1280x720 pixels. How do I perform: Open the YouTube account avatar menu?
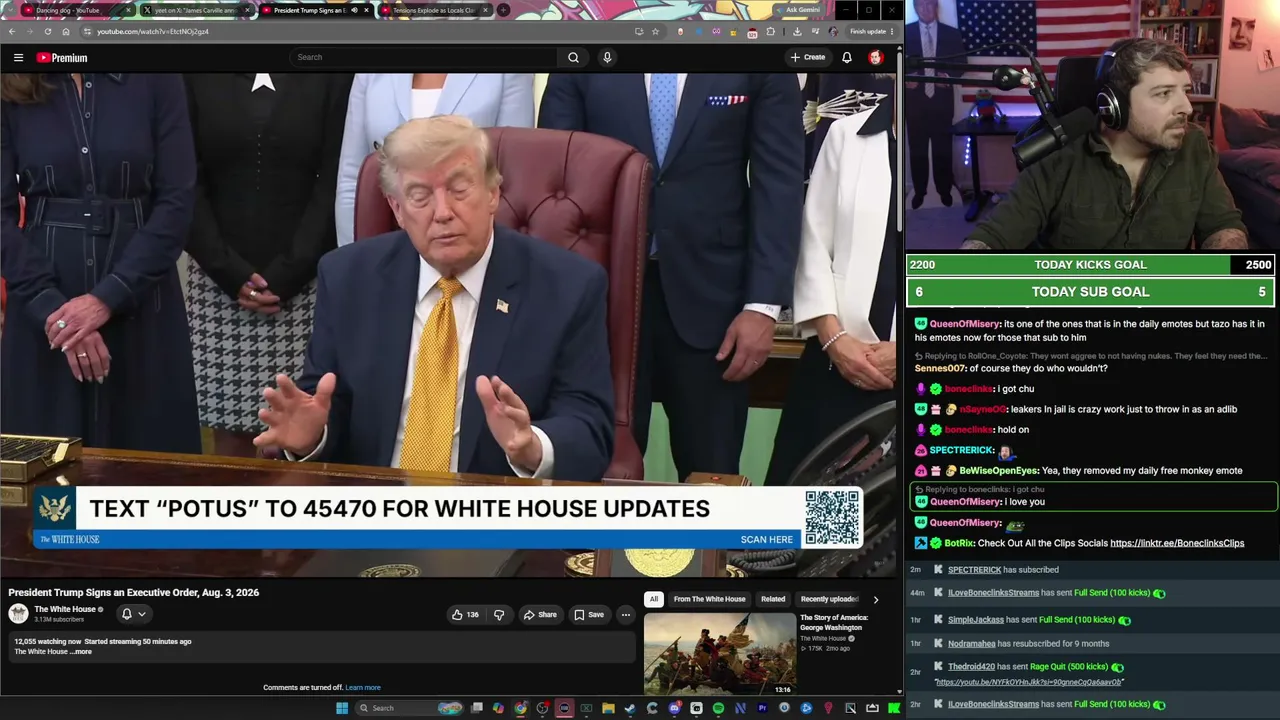coord(876,57)
